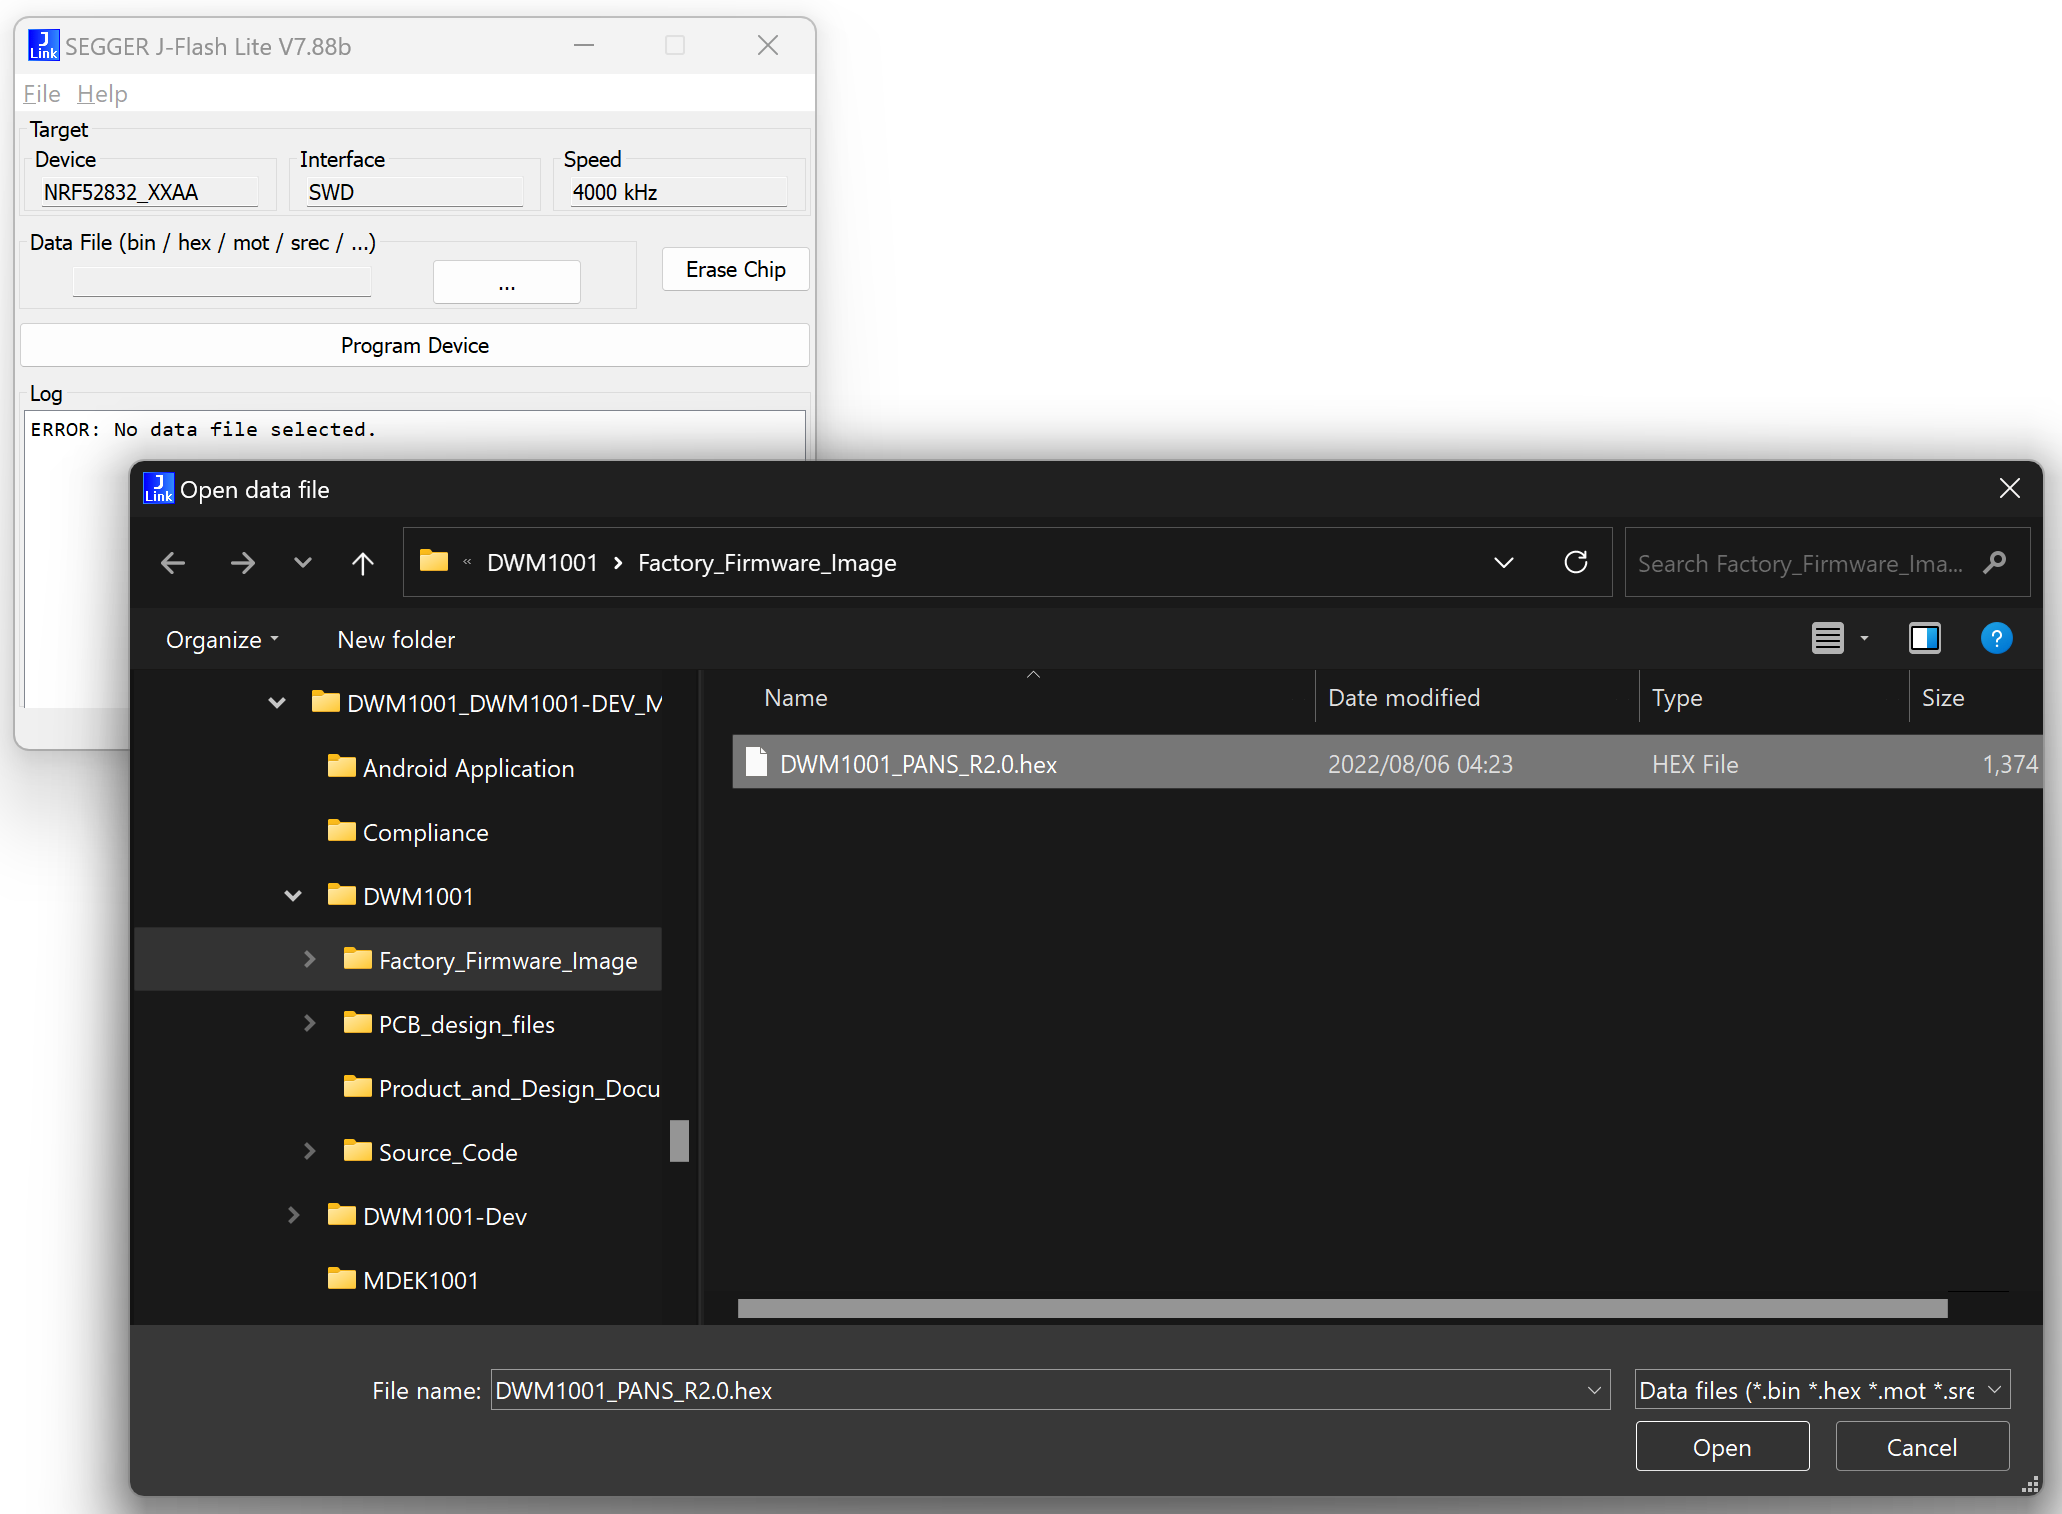Click the Back navigation arrow
The height and width of the screenshot is (1514, 2062).
click(173, 563)
